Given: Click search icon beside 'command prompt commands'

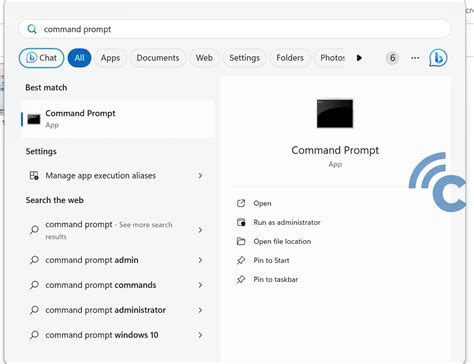Looking at the screenshot, I should [x=34, y=285].
